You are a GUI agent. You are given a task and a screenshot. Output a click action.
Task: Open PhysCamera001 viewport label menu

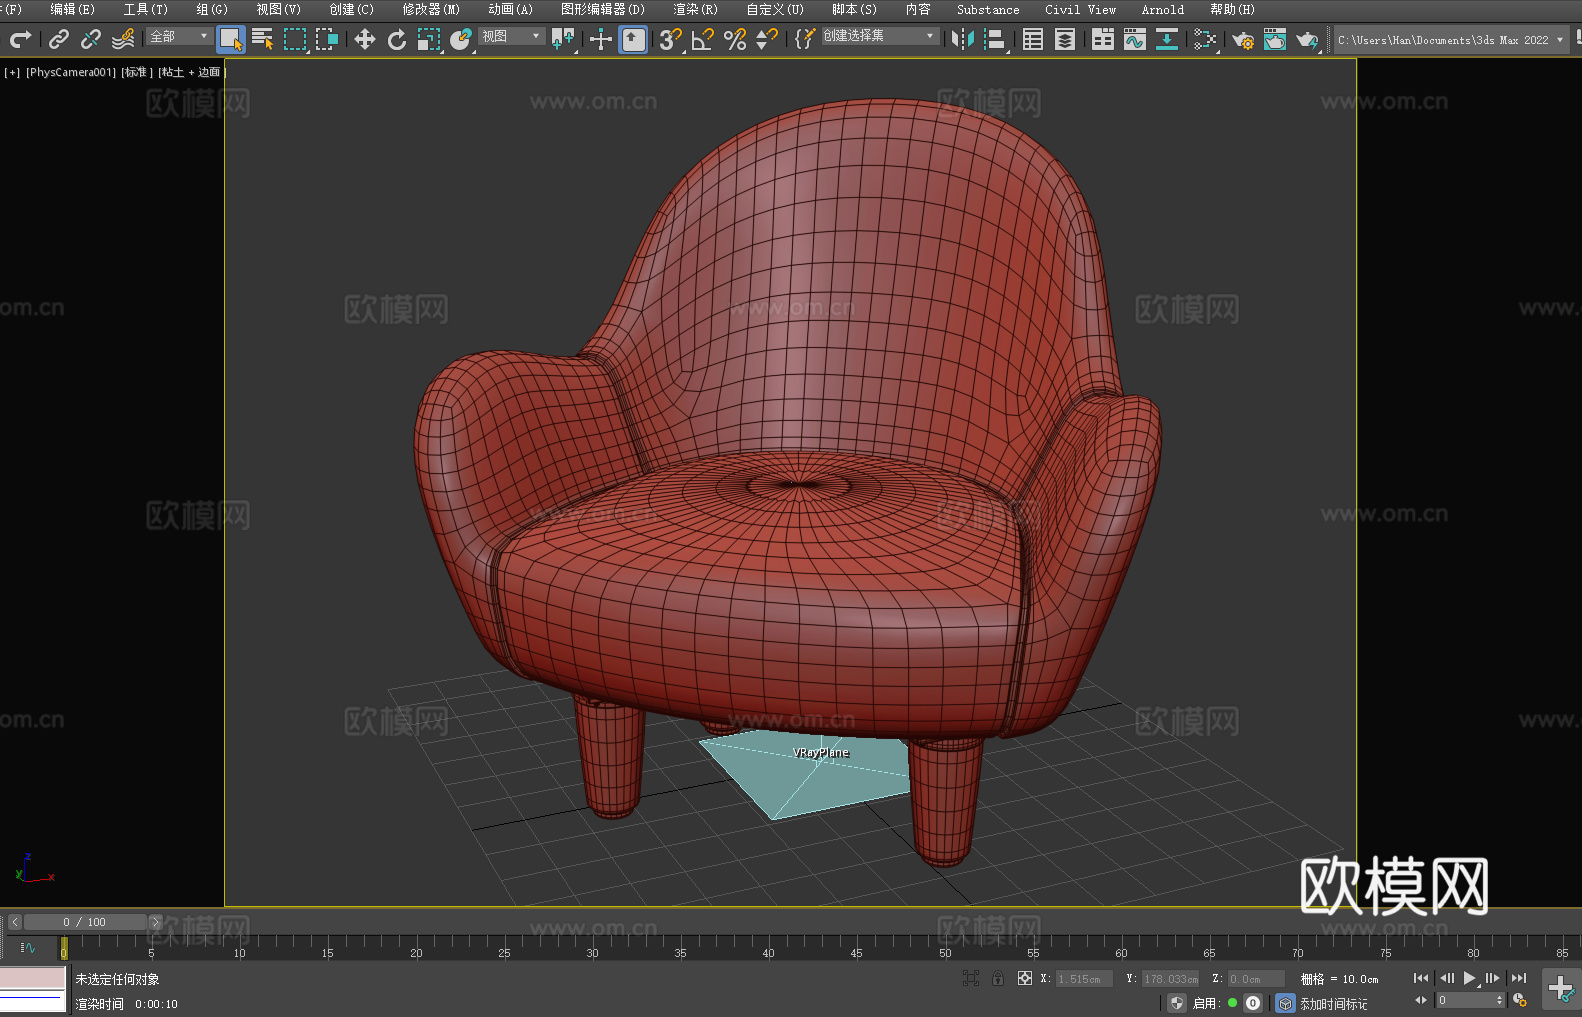[71, 72]
